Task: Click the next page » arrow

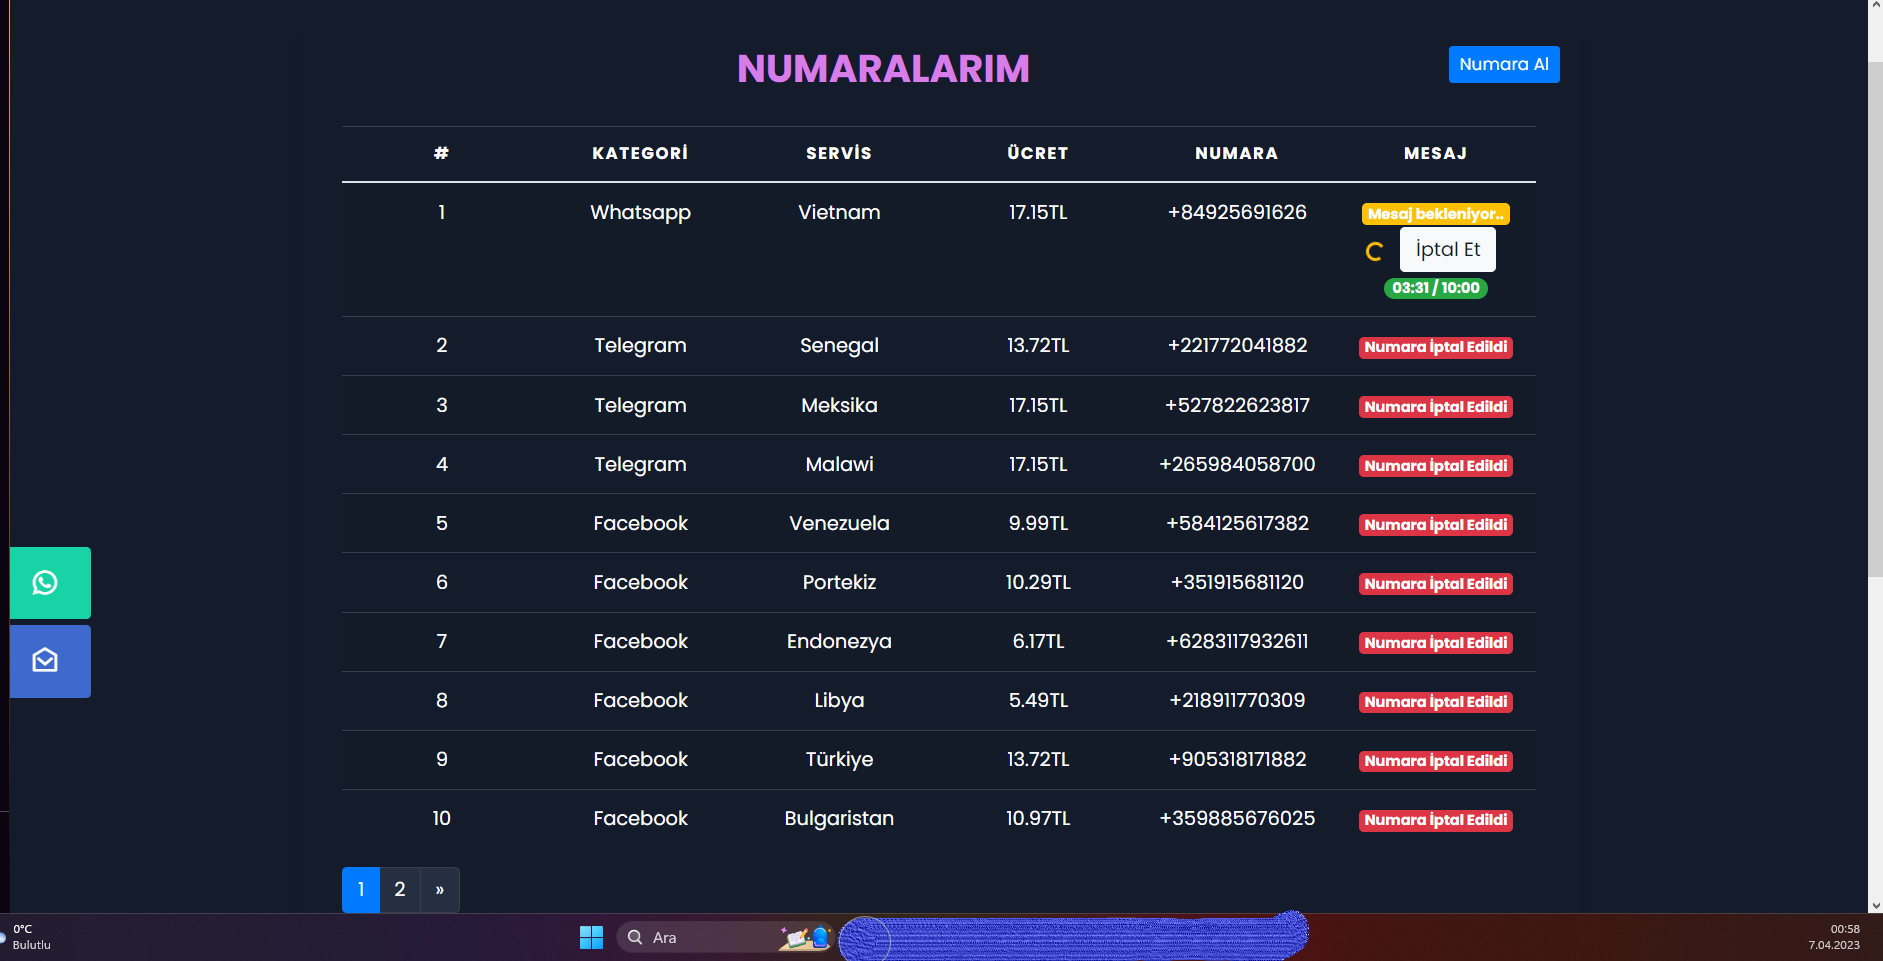Action: 440,889
